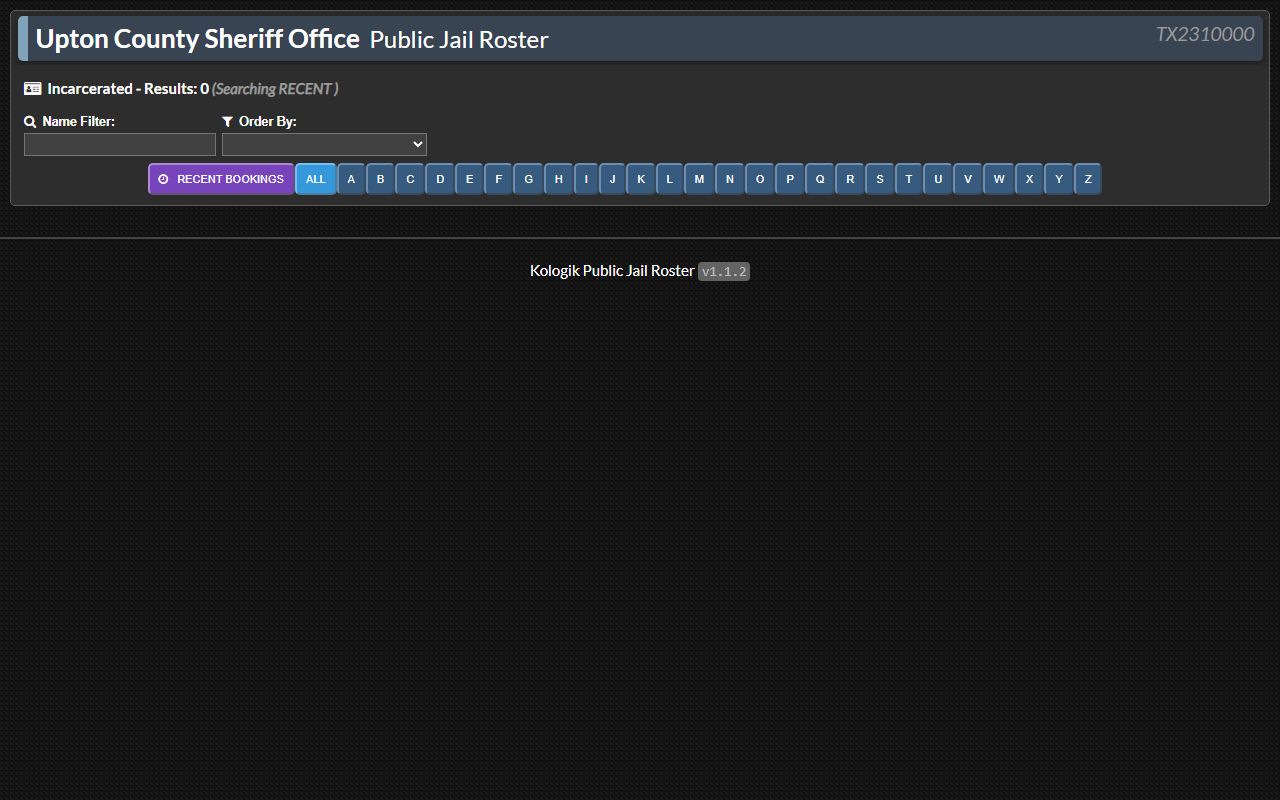
Task: Filter roster by letter C
Action: [x=410, y=179]
